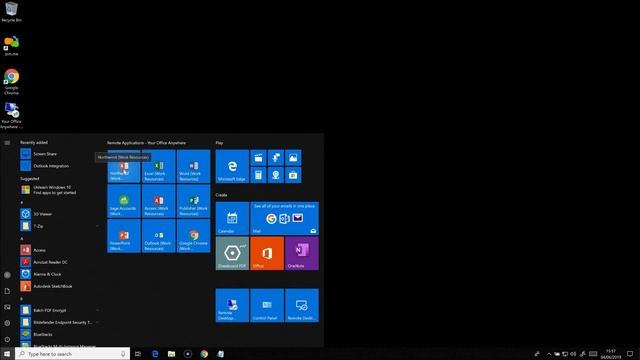
Task: Select the Play tile group heading
Action: pyautogui.click(x=220, y=143)
